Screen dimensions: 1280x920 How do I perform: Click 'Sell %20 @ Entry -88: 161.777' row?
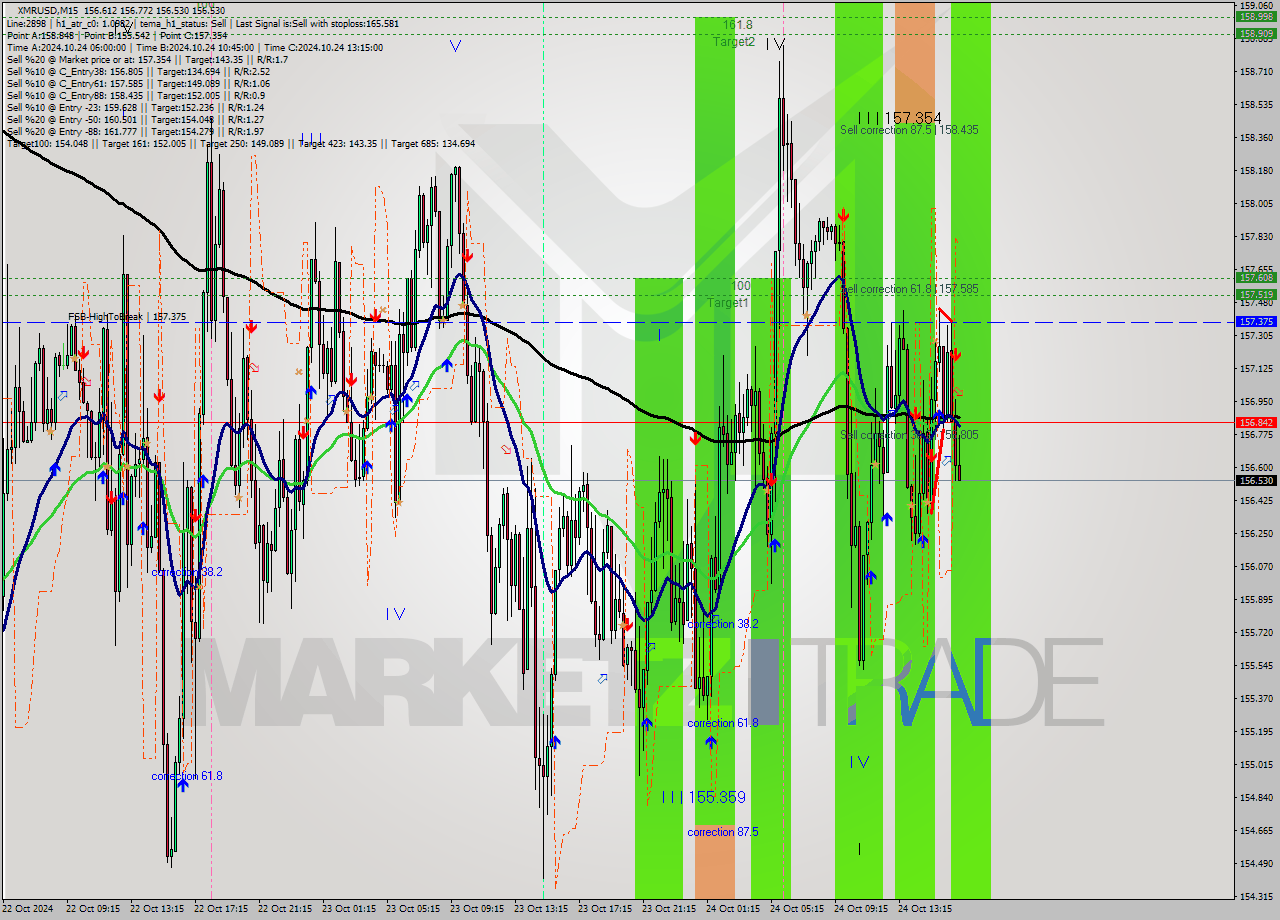[135, 131]
